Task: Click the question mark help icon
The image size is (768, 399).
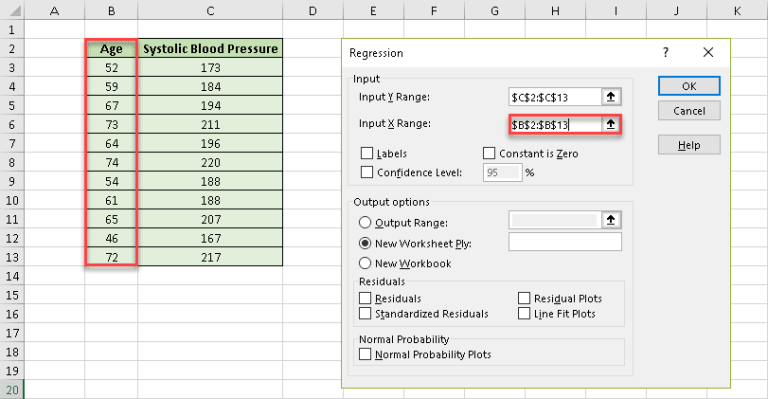Action: pos(665,52)
